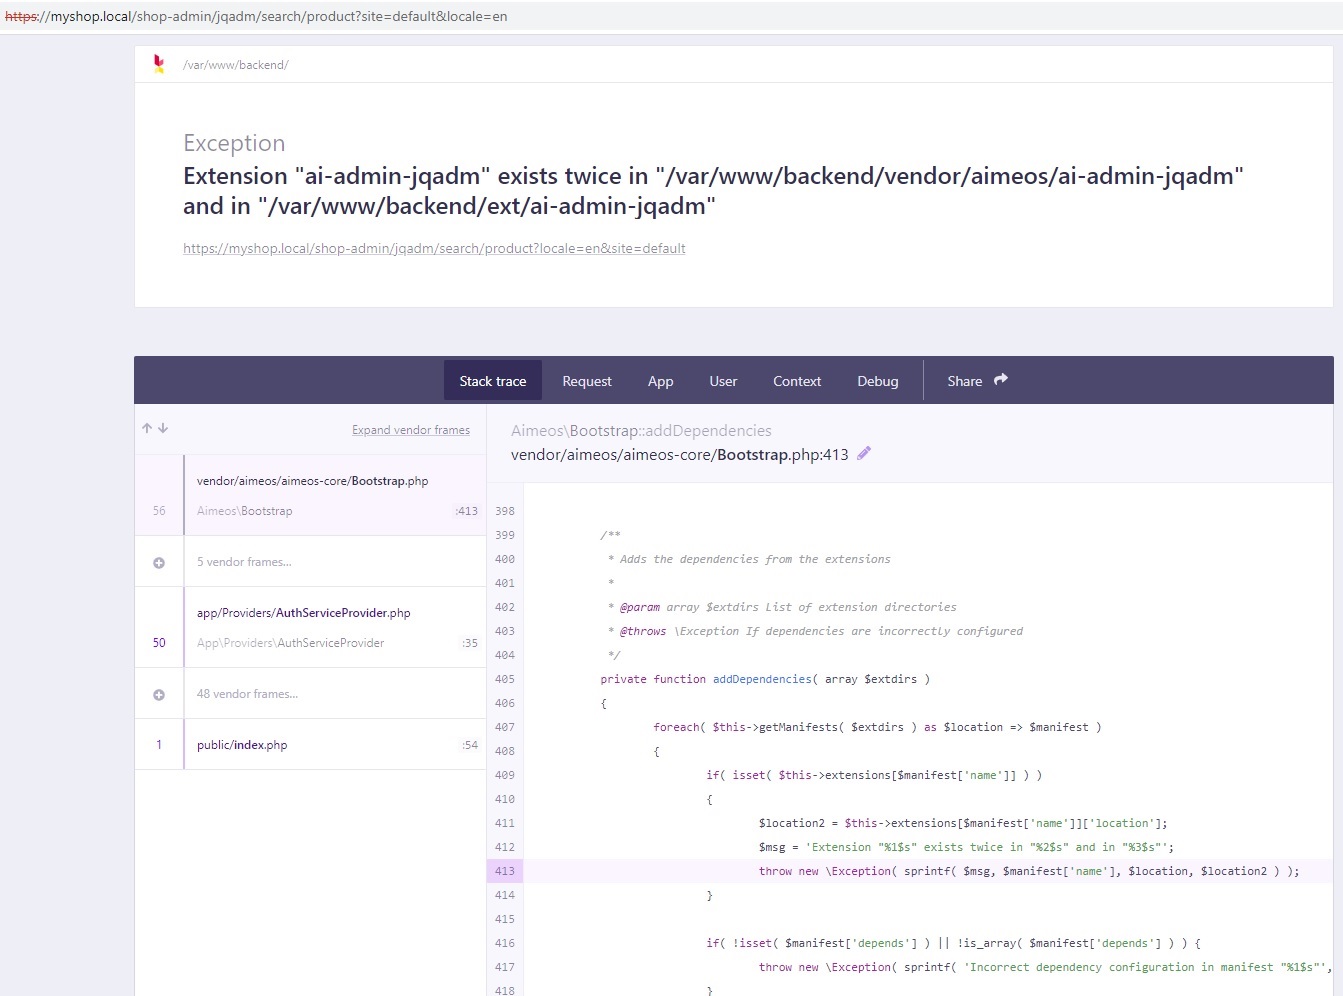Click the Share arrow icon

[1001, 380]
